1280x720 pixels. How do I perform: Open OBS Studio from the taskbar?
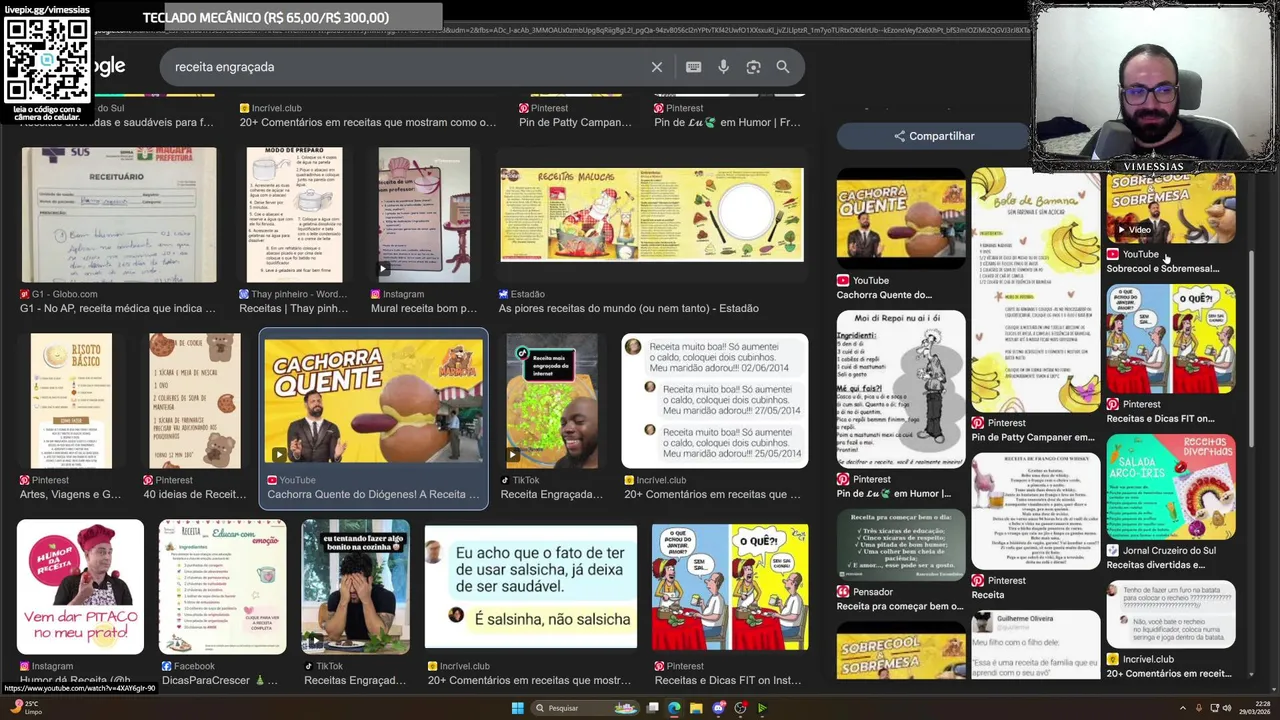(740, 708)
